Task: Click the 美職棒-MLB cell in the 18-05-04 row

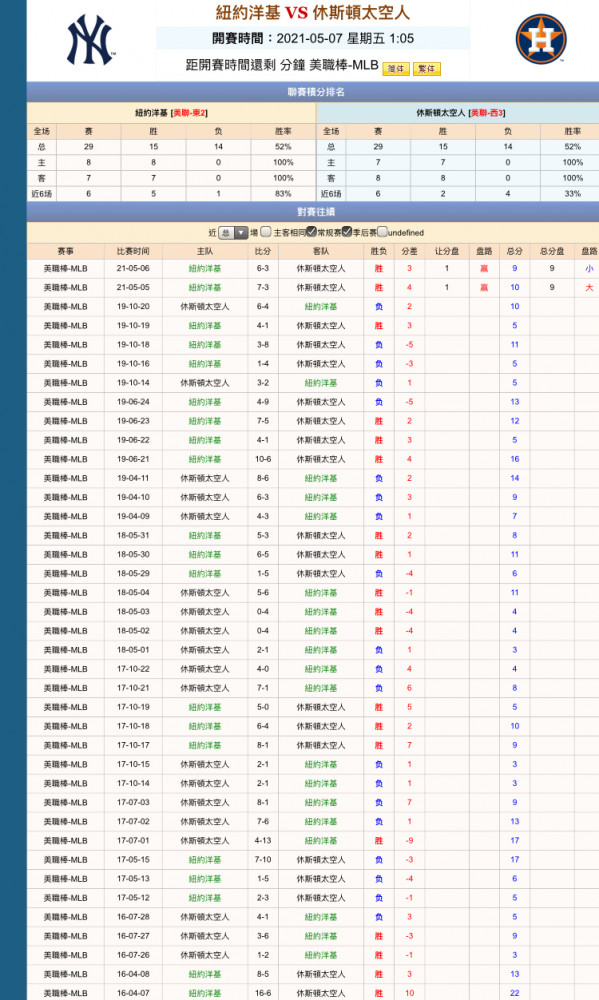Action: pos(65,593)
